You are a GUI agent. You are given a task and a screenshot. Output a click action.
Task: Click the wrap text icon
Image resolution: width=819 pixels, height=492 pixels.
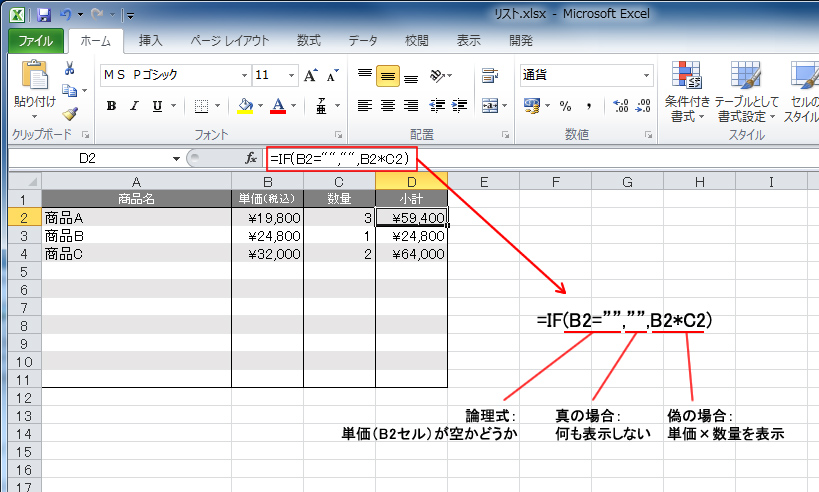[489, 76]
